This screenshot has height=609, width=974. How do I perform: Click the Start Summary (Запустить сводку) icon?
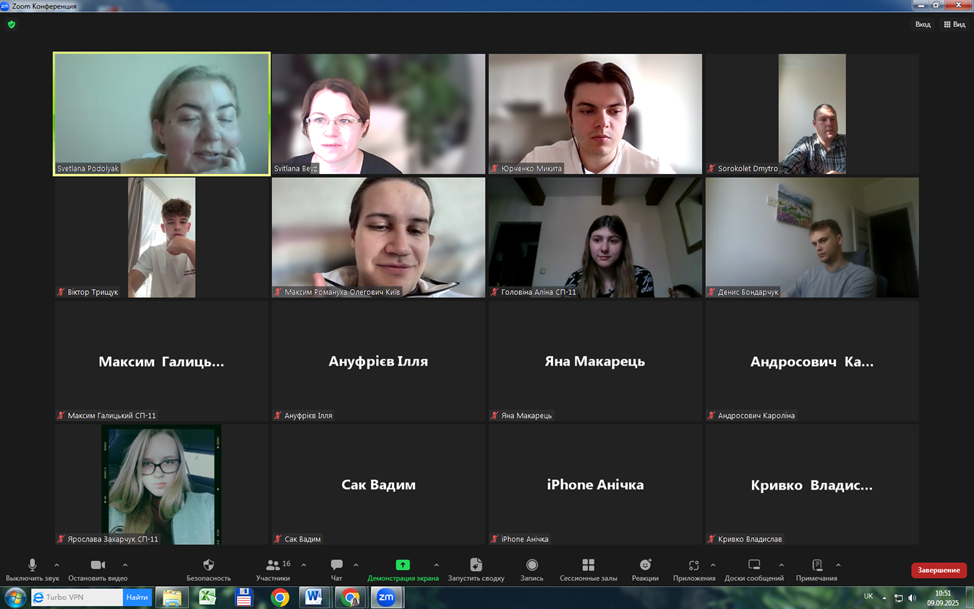tap(476, 566)
